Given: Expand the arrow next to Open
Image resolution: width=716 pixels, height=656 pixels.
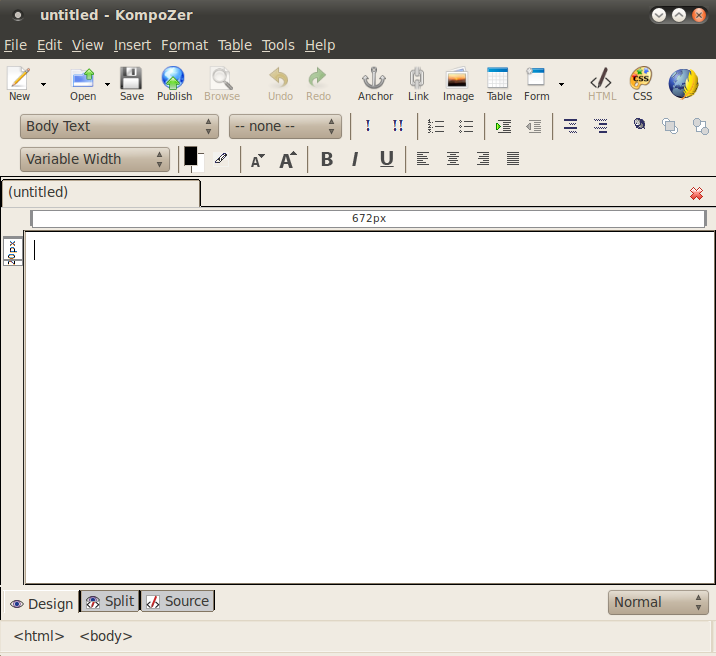Looking at the screenshot, I should click(x=107, y=84).
